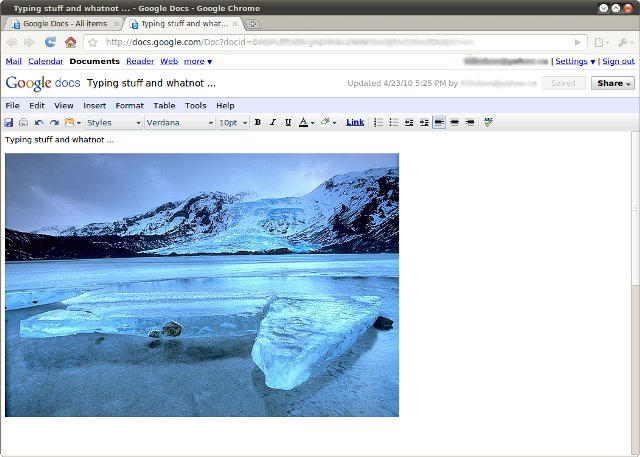Switch to Google Docs - All items tab

(62, 24)
